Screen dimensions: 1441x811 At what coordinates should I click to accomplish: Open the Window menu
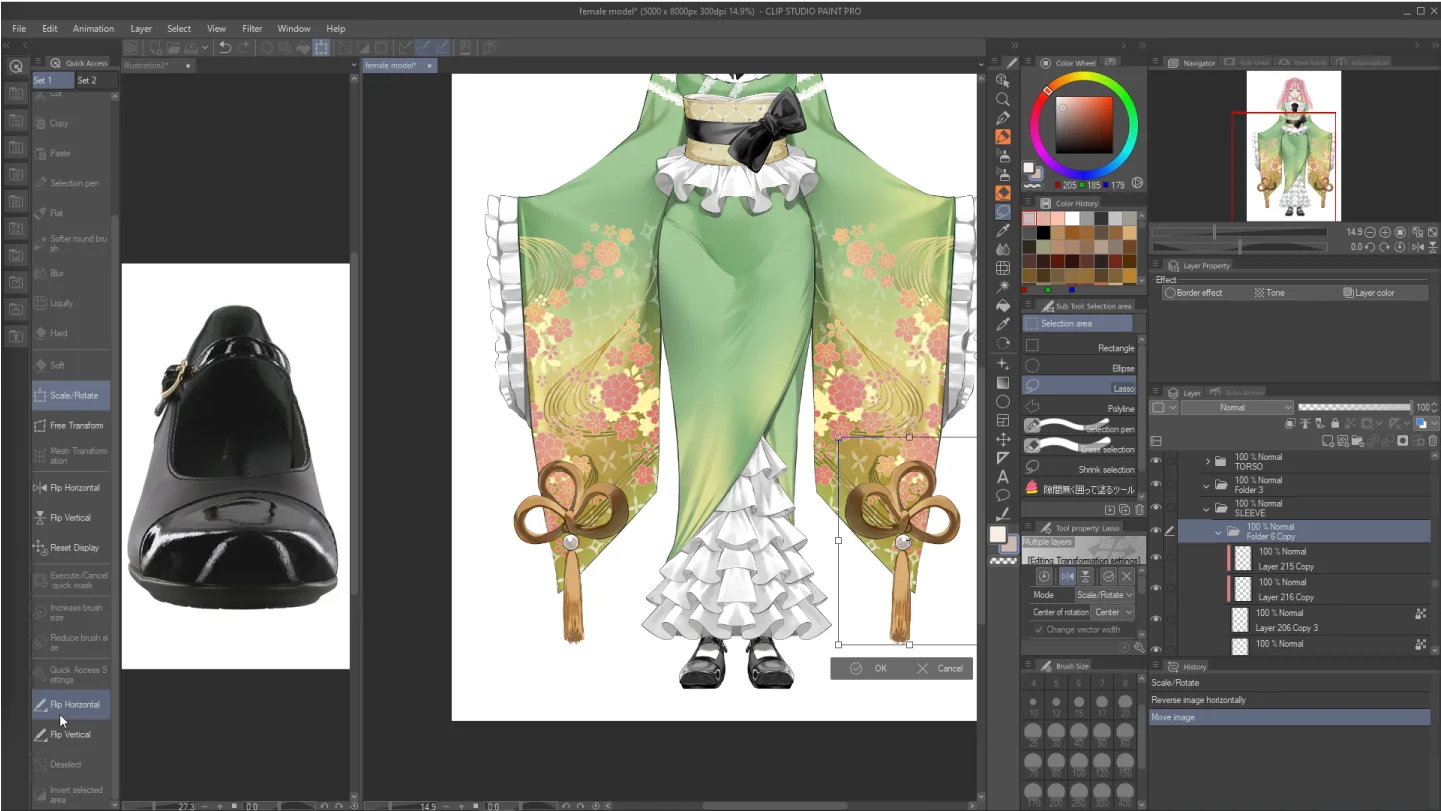[x=294, y=28]
